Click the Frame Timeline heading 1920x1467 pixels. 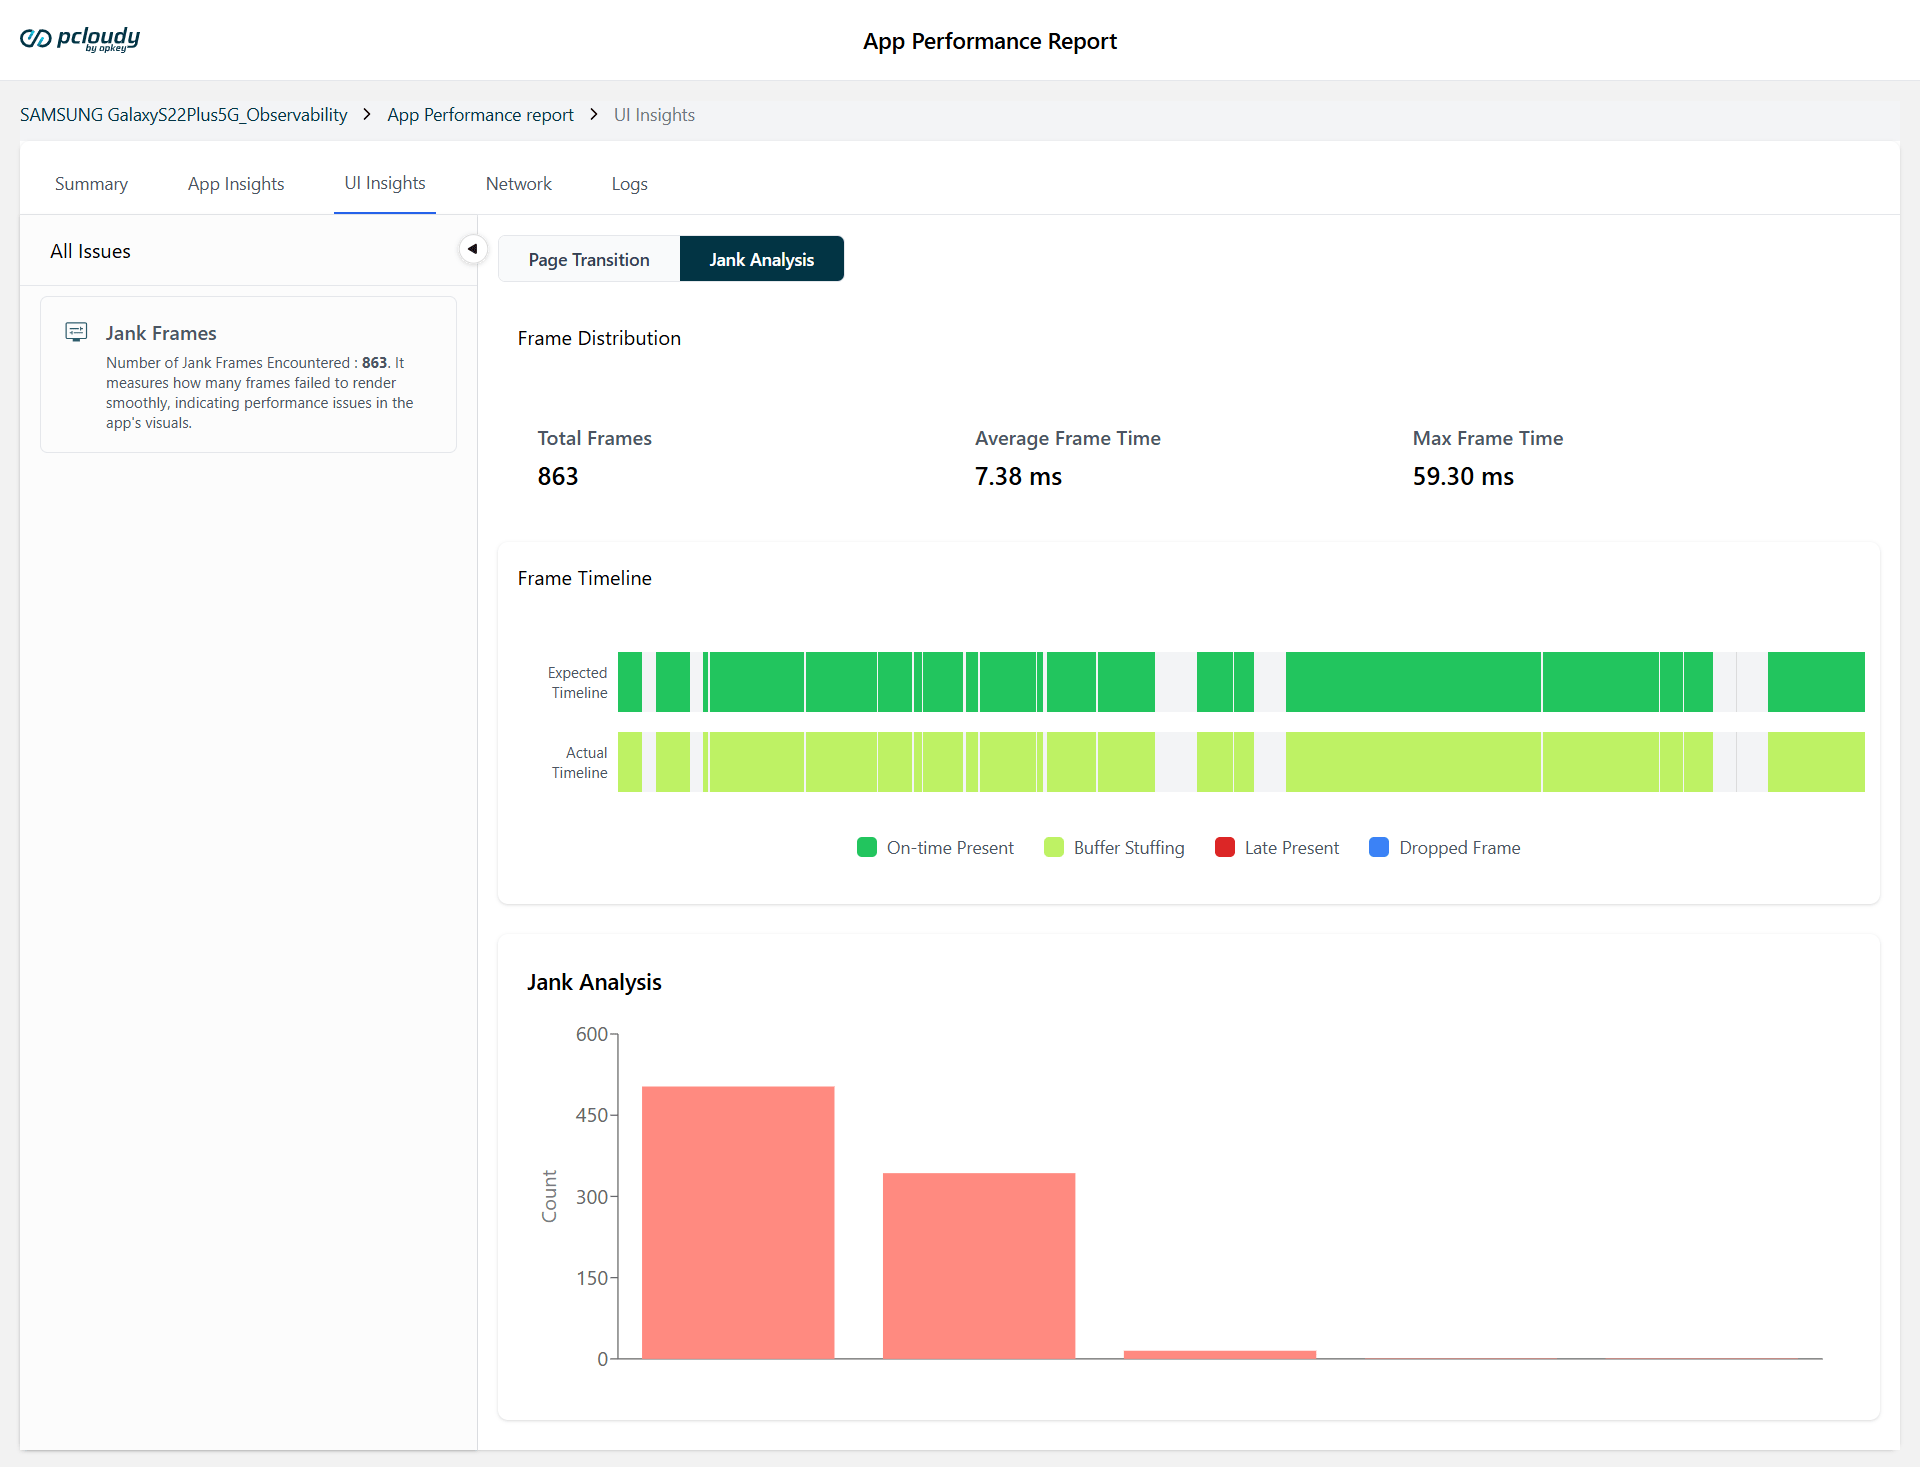click(584, 578)
